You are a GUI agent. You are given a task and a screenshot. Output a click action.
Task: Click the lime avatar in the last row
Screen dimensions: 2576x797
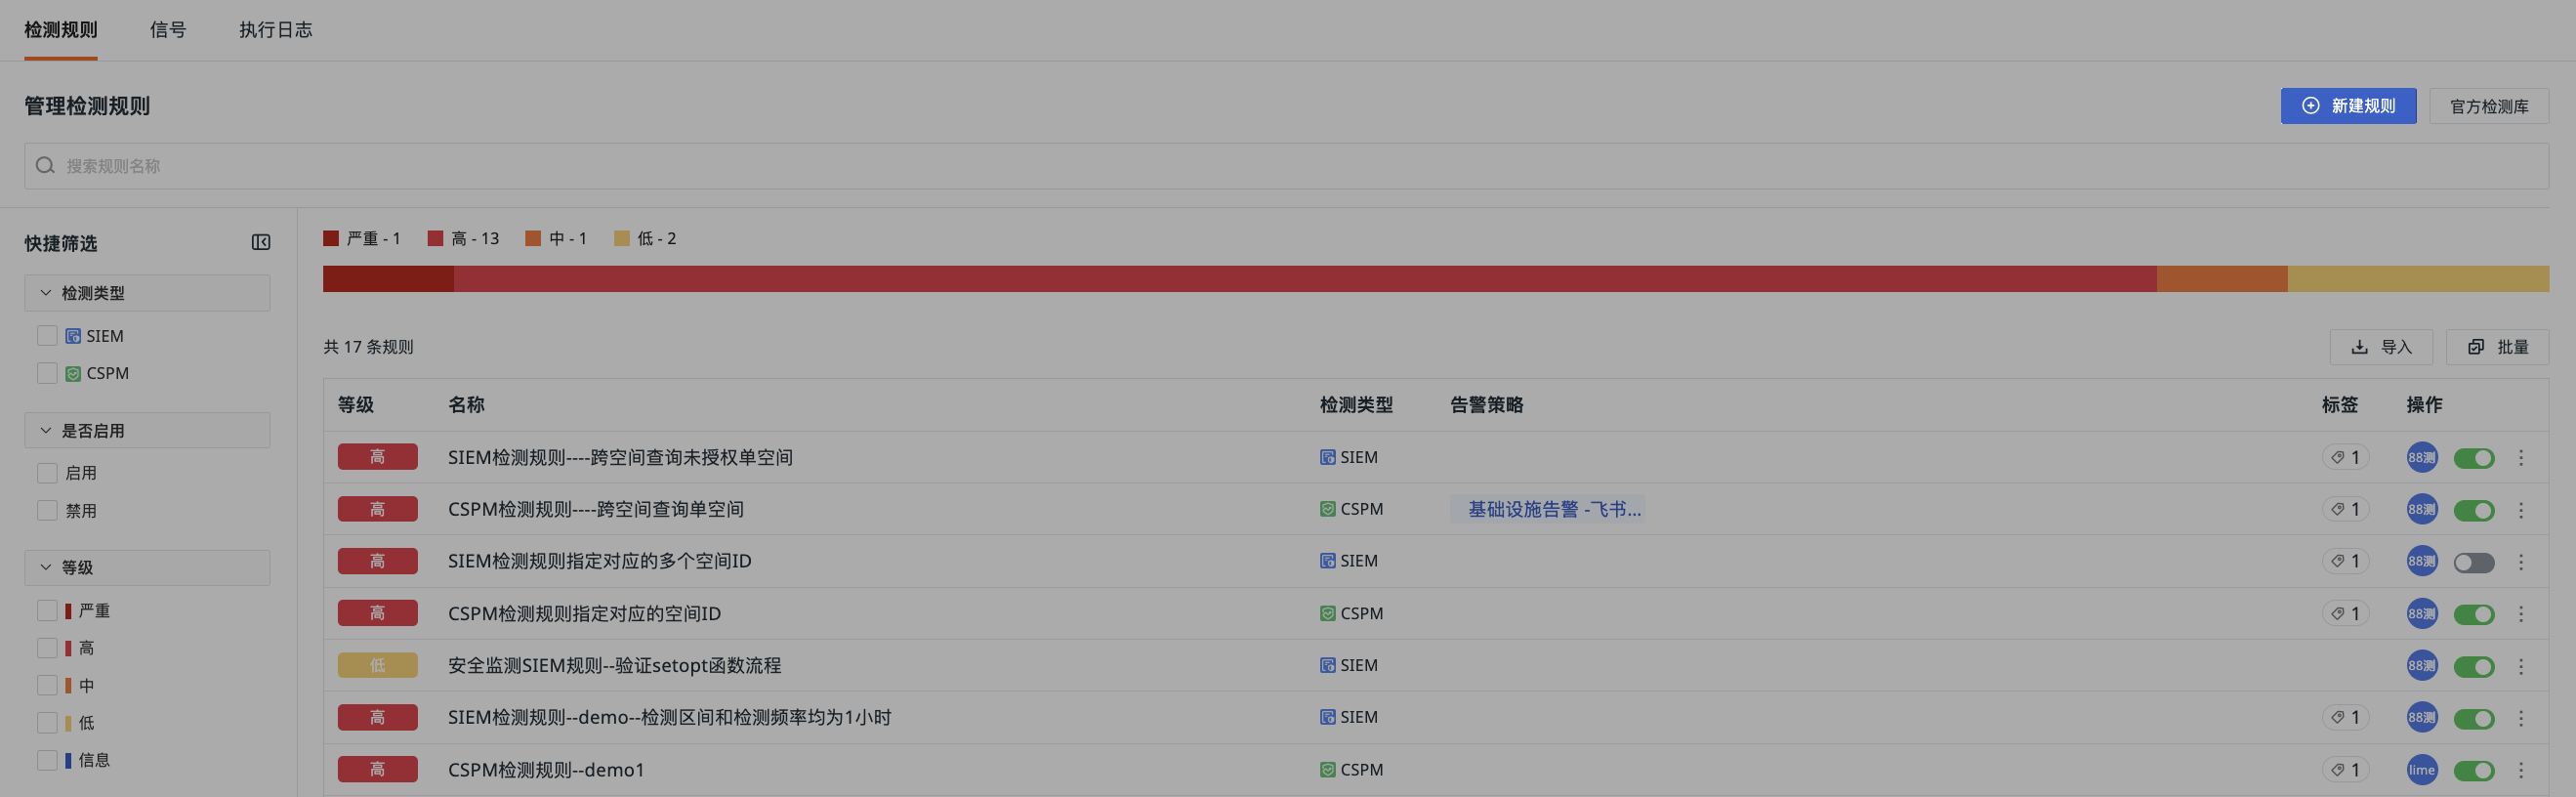[x=2421, y=769]
